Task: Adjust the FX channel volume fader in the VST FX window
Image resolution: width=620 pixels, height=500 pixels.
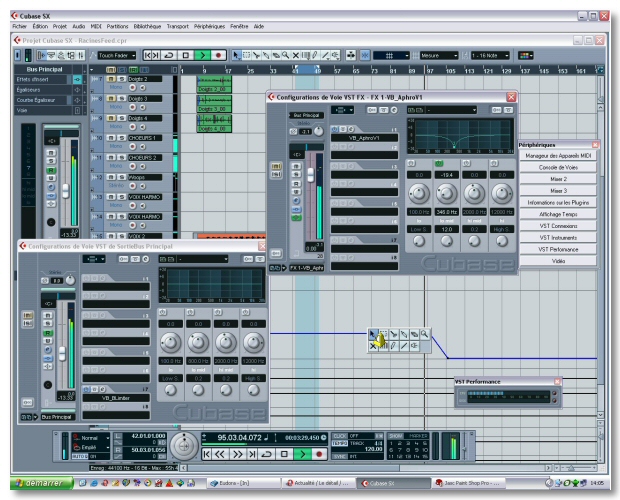Action: click(311, 174)
